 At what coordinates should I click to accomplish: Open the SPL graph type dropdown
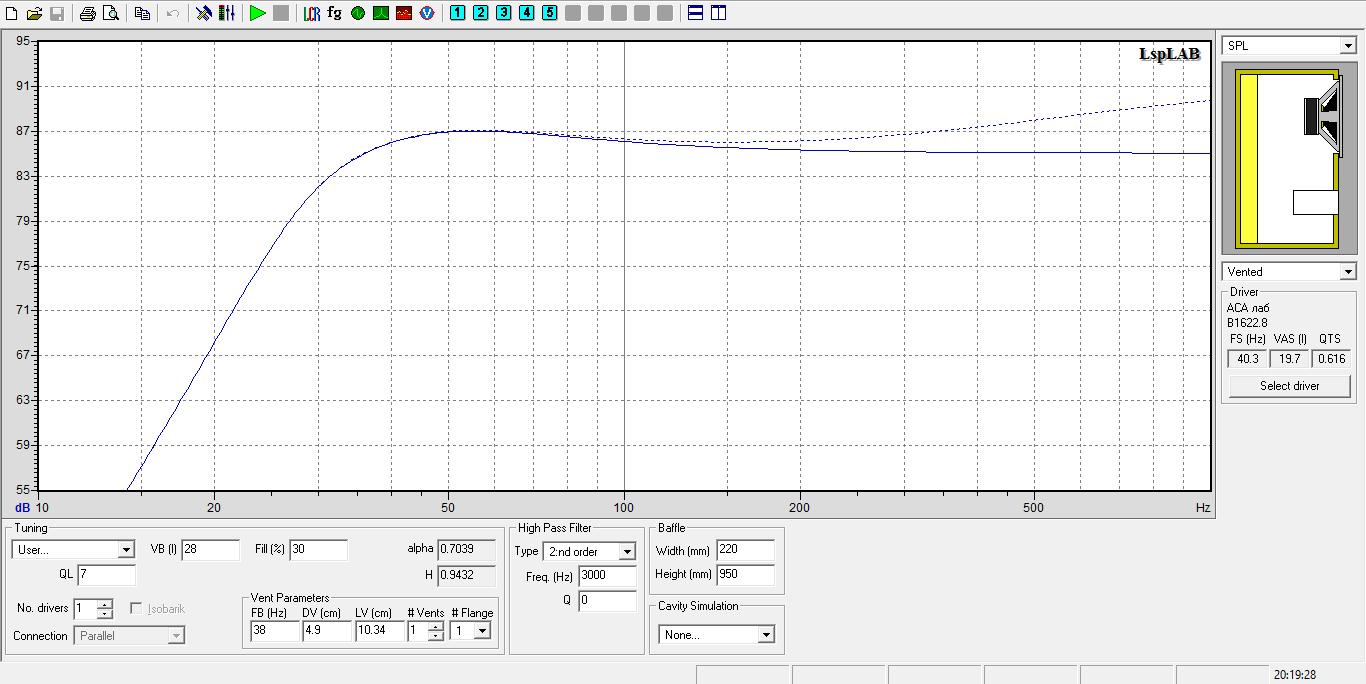click(x=1347, y=46)
